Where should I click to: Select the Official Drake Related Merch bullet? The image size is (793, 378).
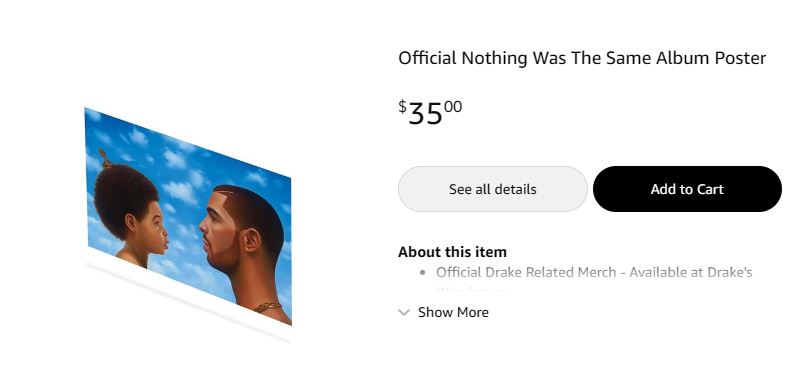point(594,272)
